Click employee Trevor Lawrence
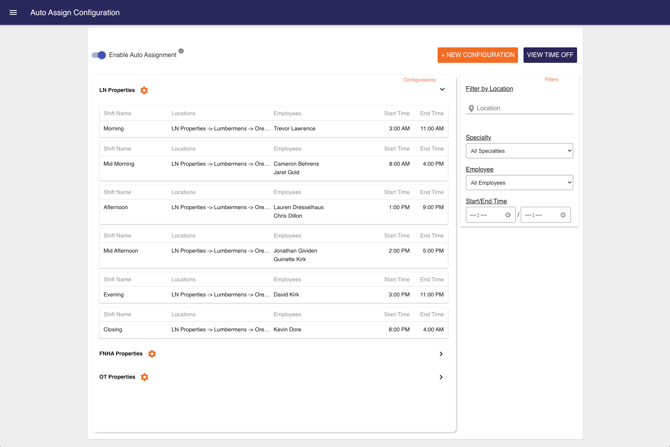The height and width of the screenshot is (447, 670). (x=294, y=129)
